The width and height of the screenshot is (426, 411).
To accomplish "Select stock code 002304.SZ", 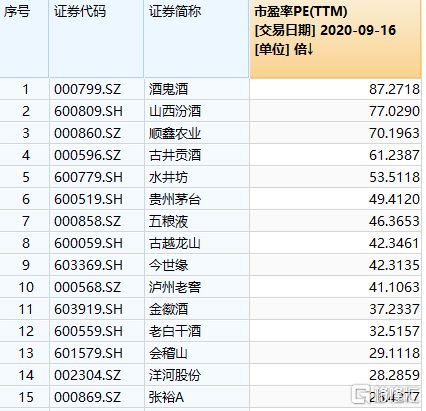I will 87,375.
